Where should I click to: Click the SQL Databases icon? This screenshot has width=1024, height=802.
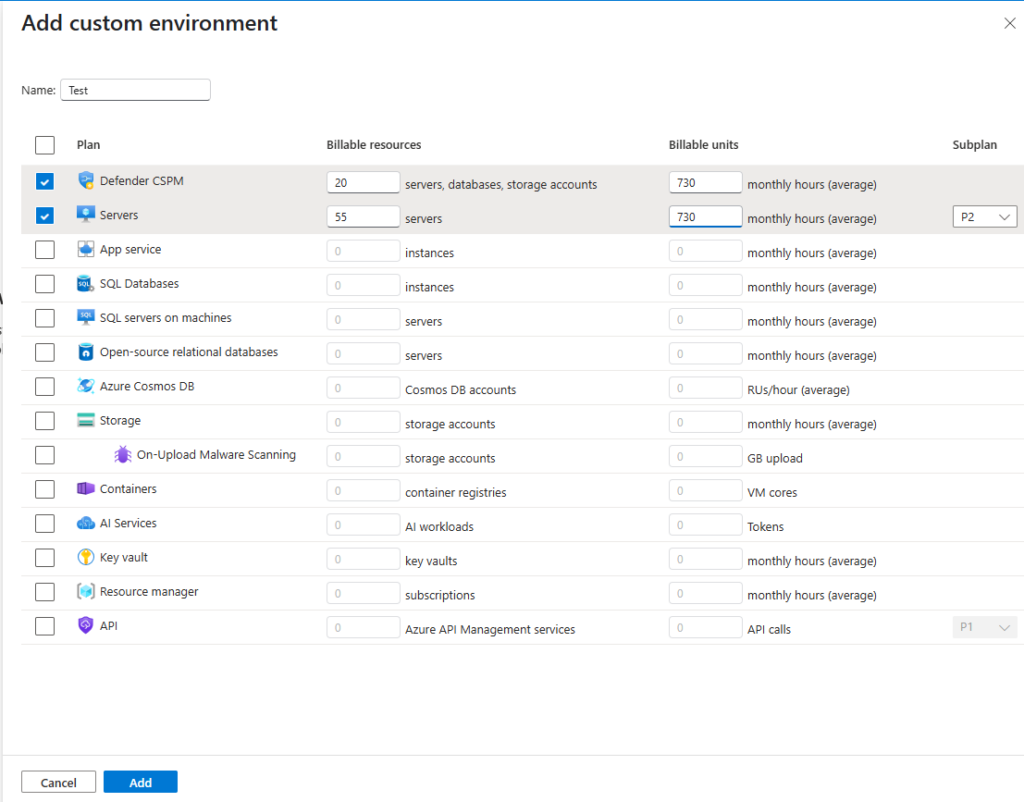click(86, 283)
